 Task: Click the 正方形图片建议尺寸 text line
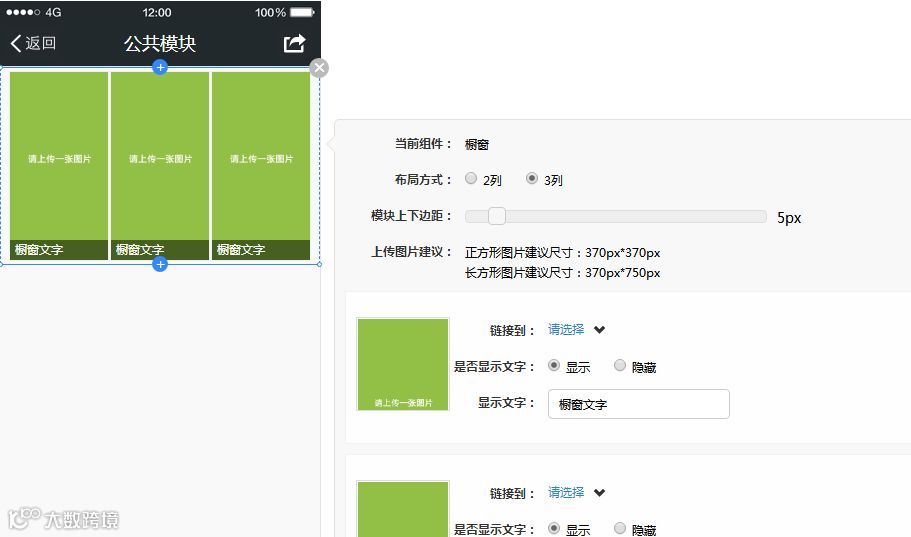tap(562, 253)
